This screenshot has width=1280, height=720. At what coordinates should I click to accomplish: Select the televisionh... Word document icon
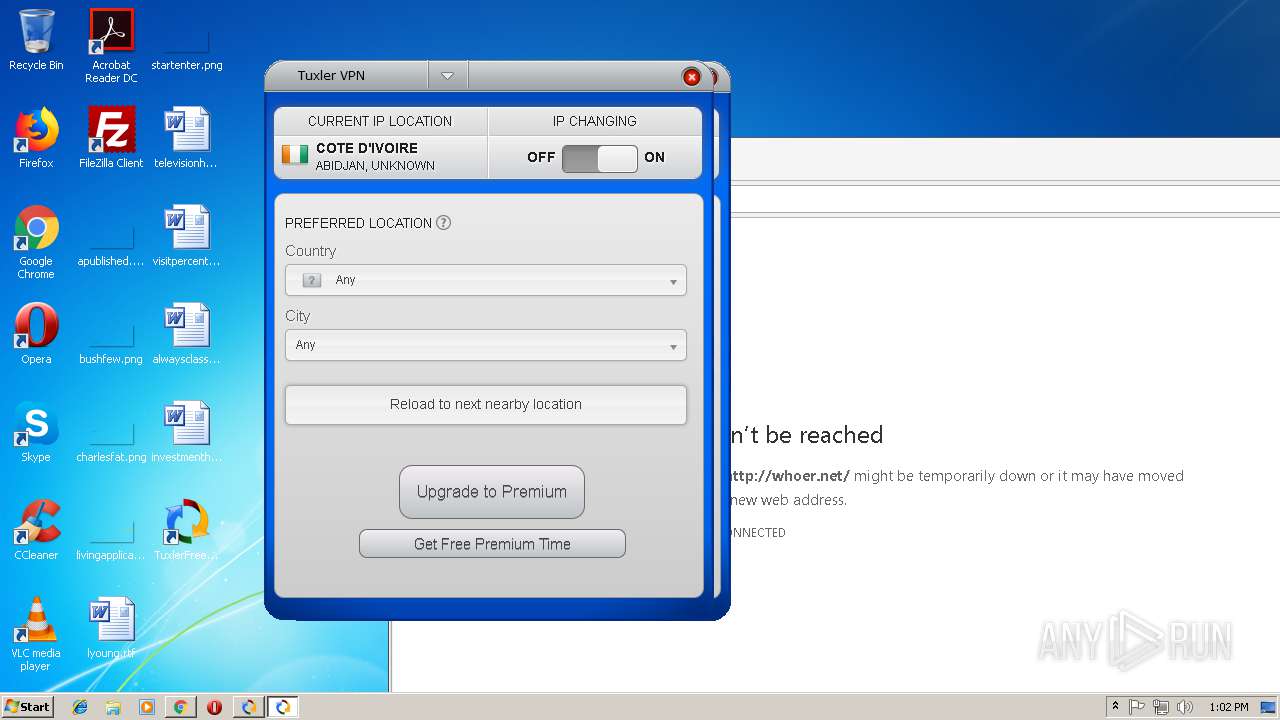(187, 138)
